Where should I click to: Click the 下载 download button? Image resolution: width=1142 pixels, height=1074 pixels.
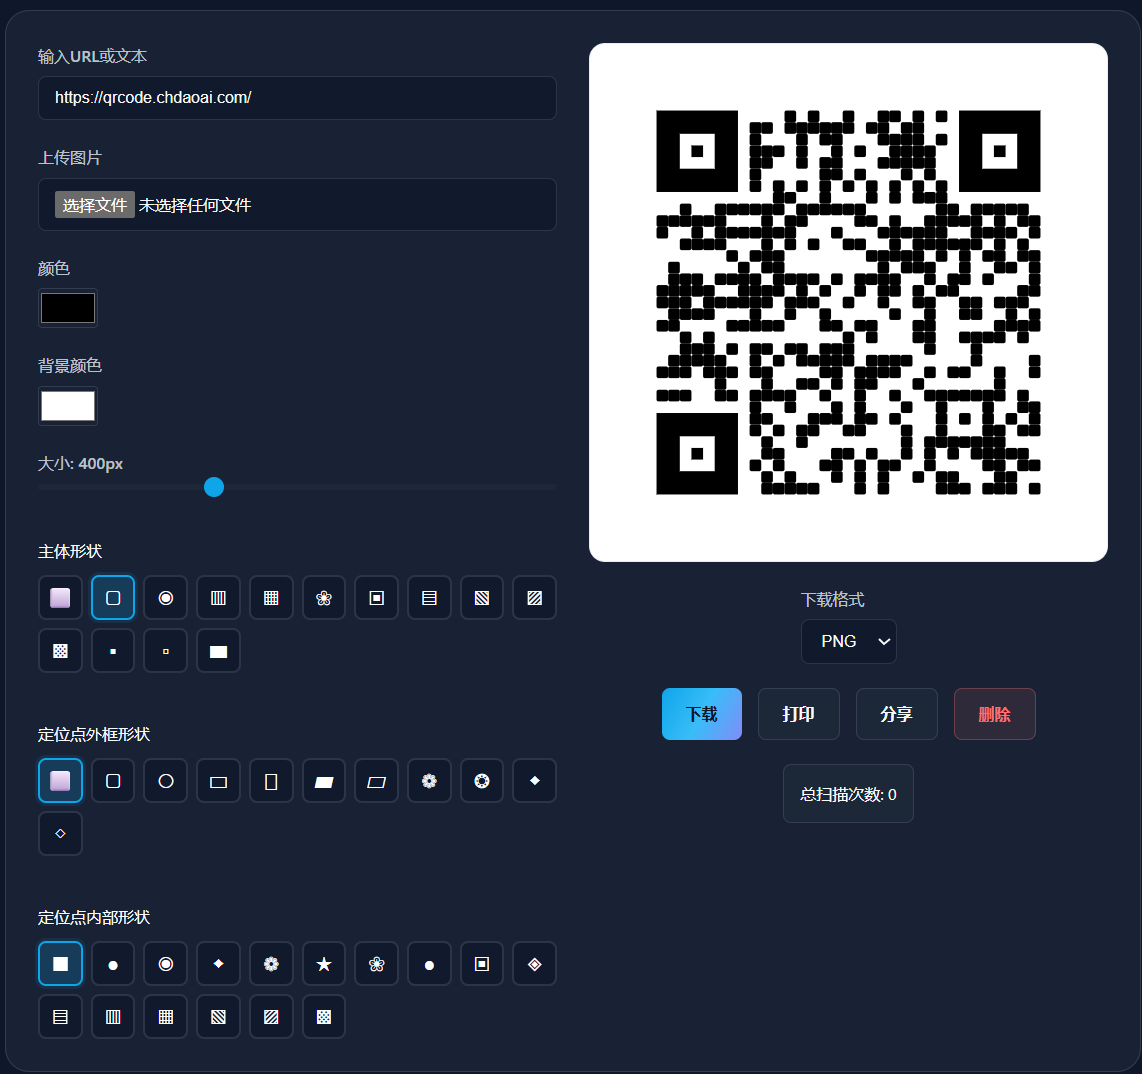[x=702, y=714]
